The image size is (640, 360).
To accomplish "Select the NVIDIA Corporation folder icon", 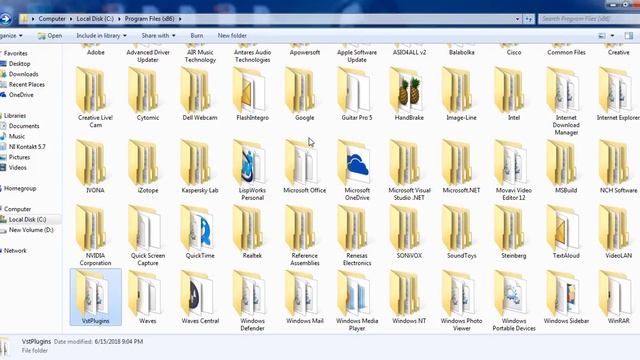I will (93, 229).
